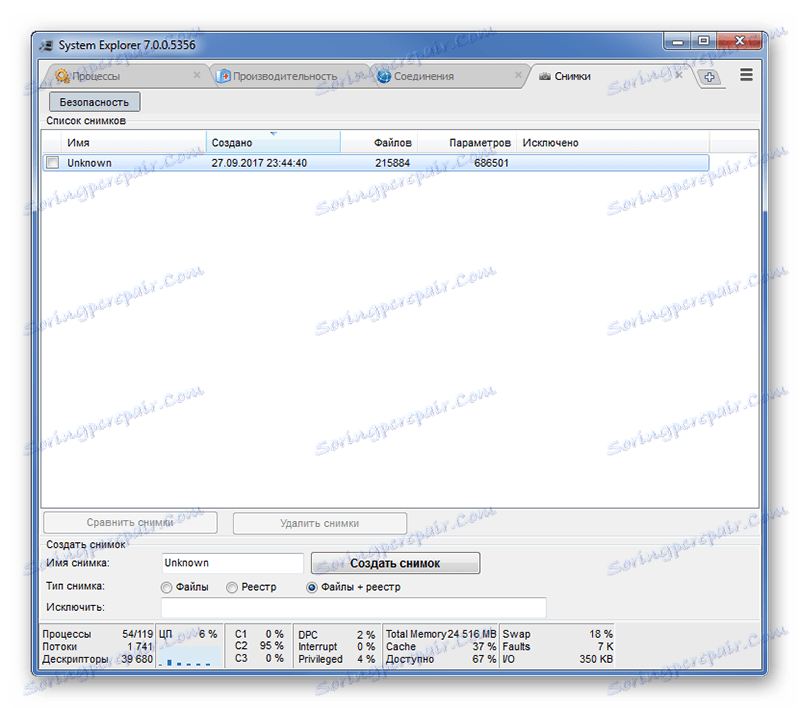Maximize the System Explorer window
Screen dimensions: 800x708
(704, 41)
